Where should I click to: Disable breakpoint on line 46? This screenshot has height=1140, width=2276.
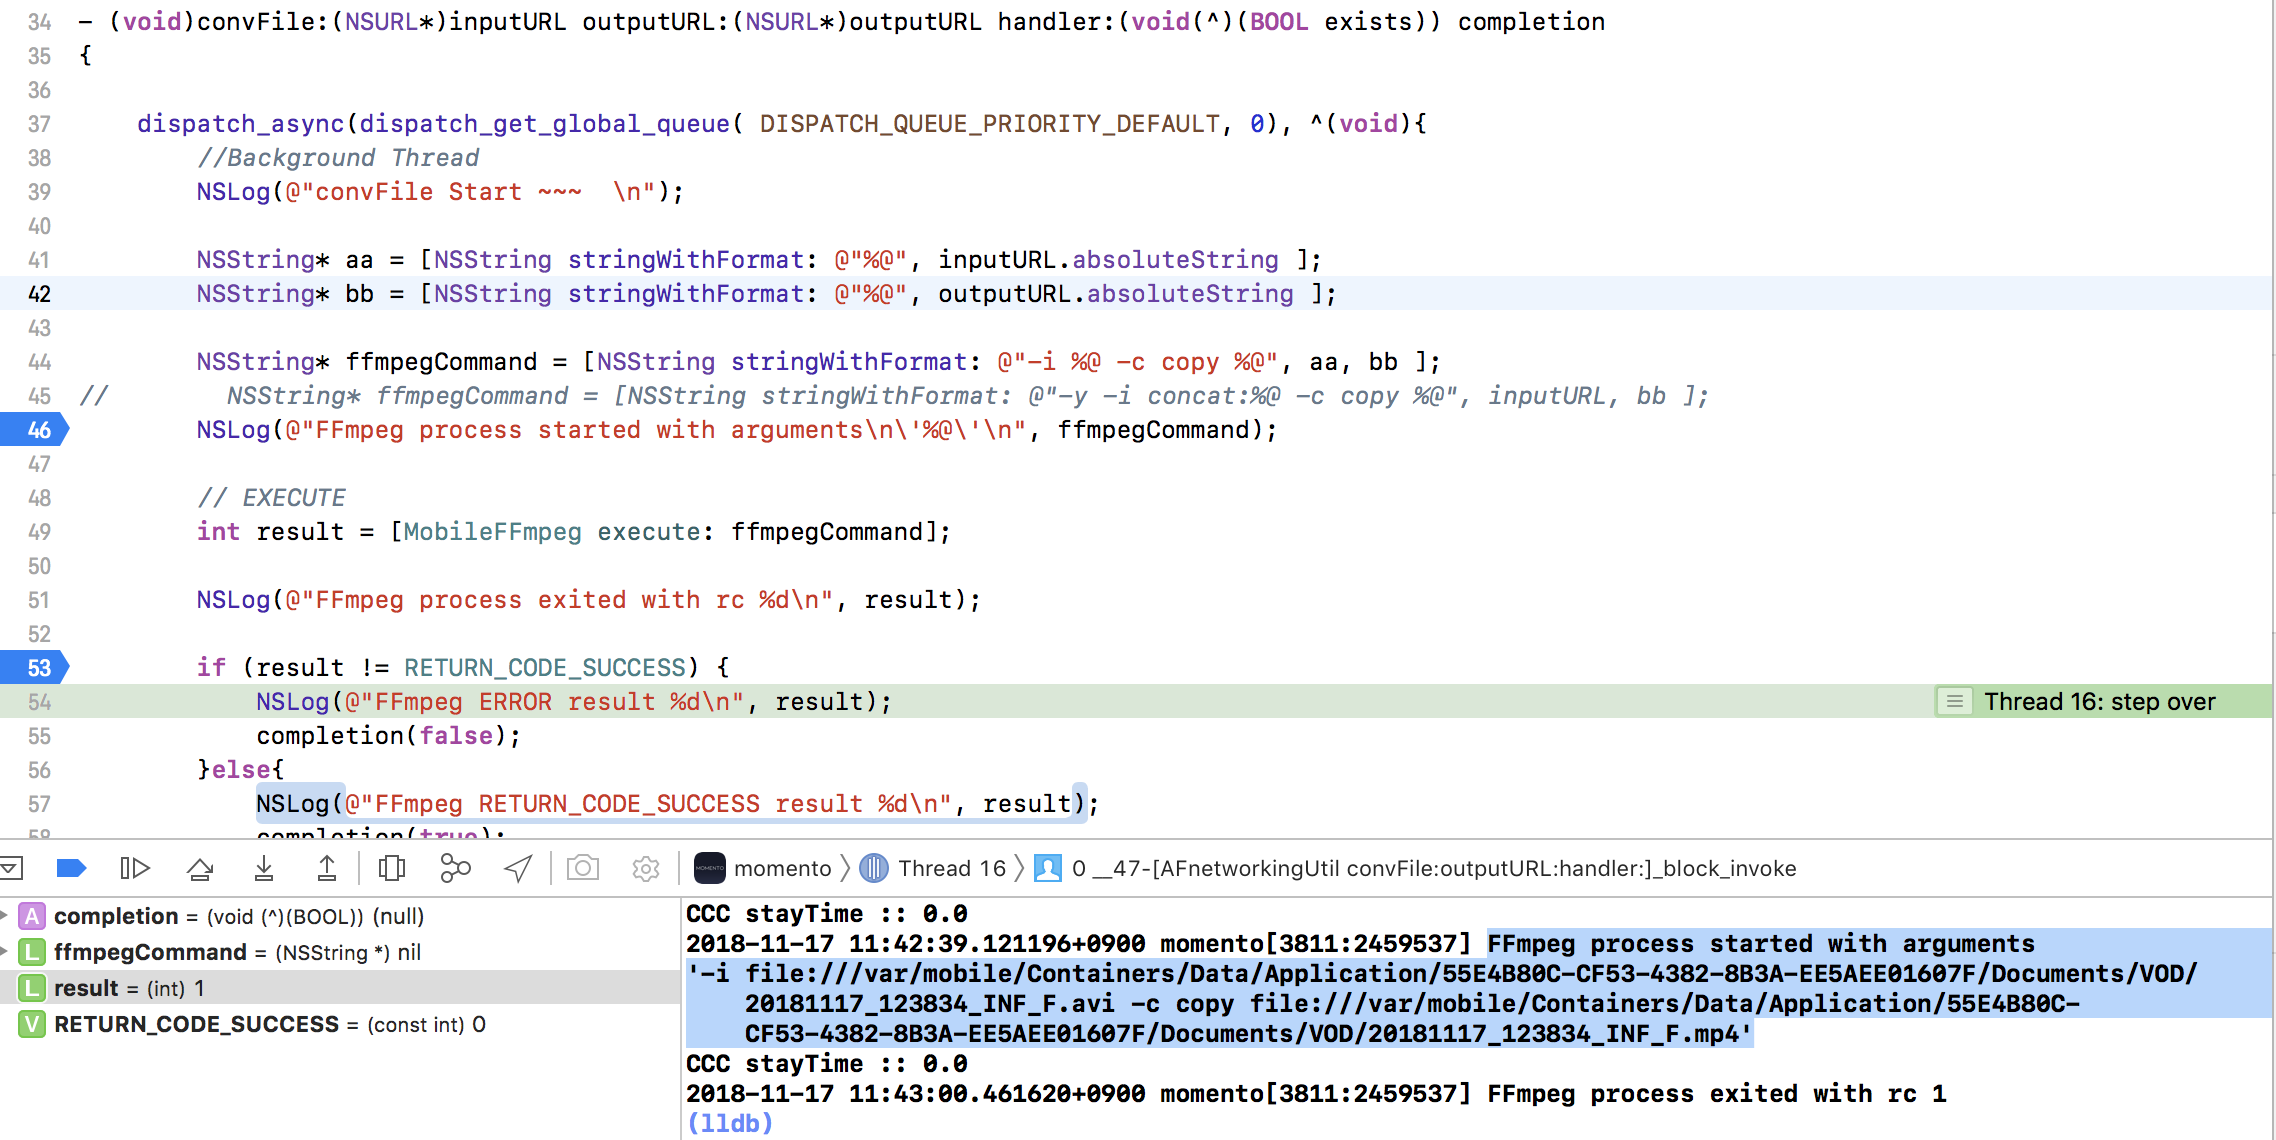click(35, 430)
